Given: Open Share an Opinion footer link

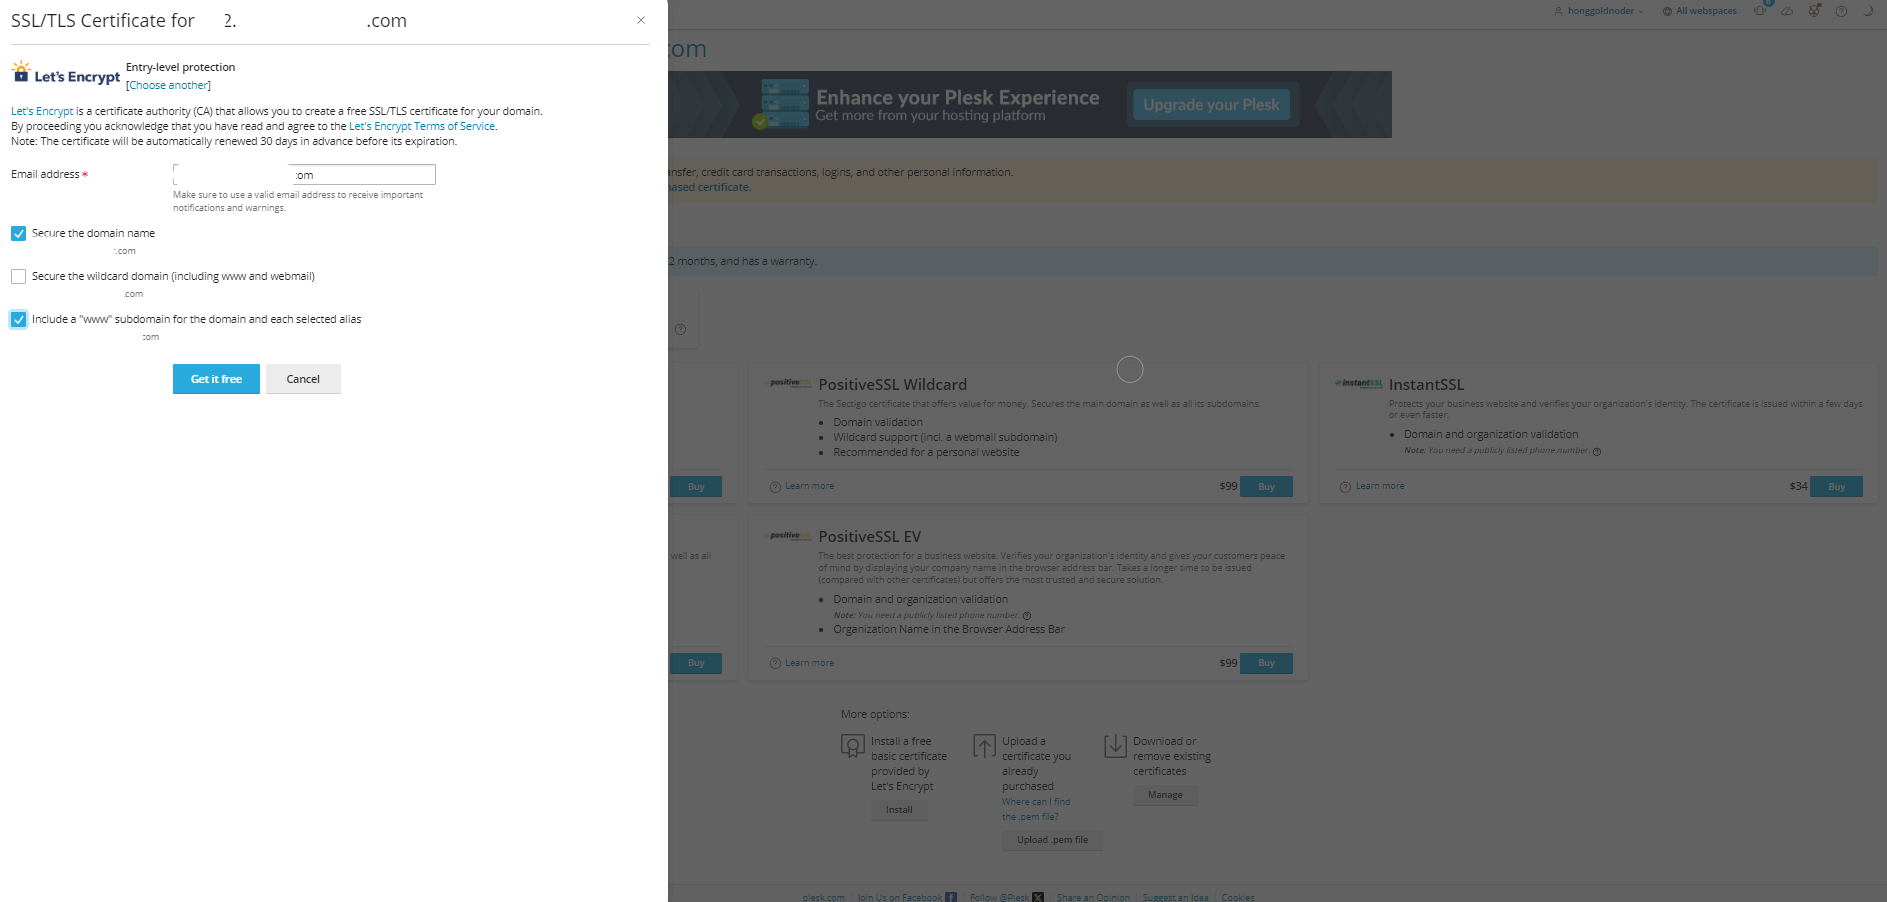Looking at the screenshot, I should [1093, 897].
